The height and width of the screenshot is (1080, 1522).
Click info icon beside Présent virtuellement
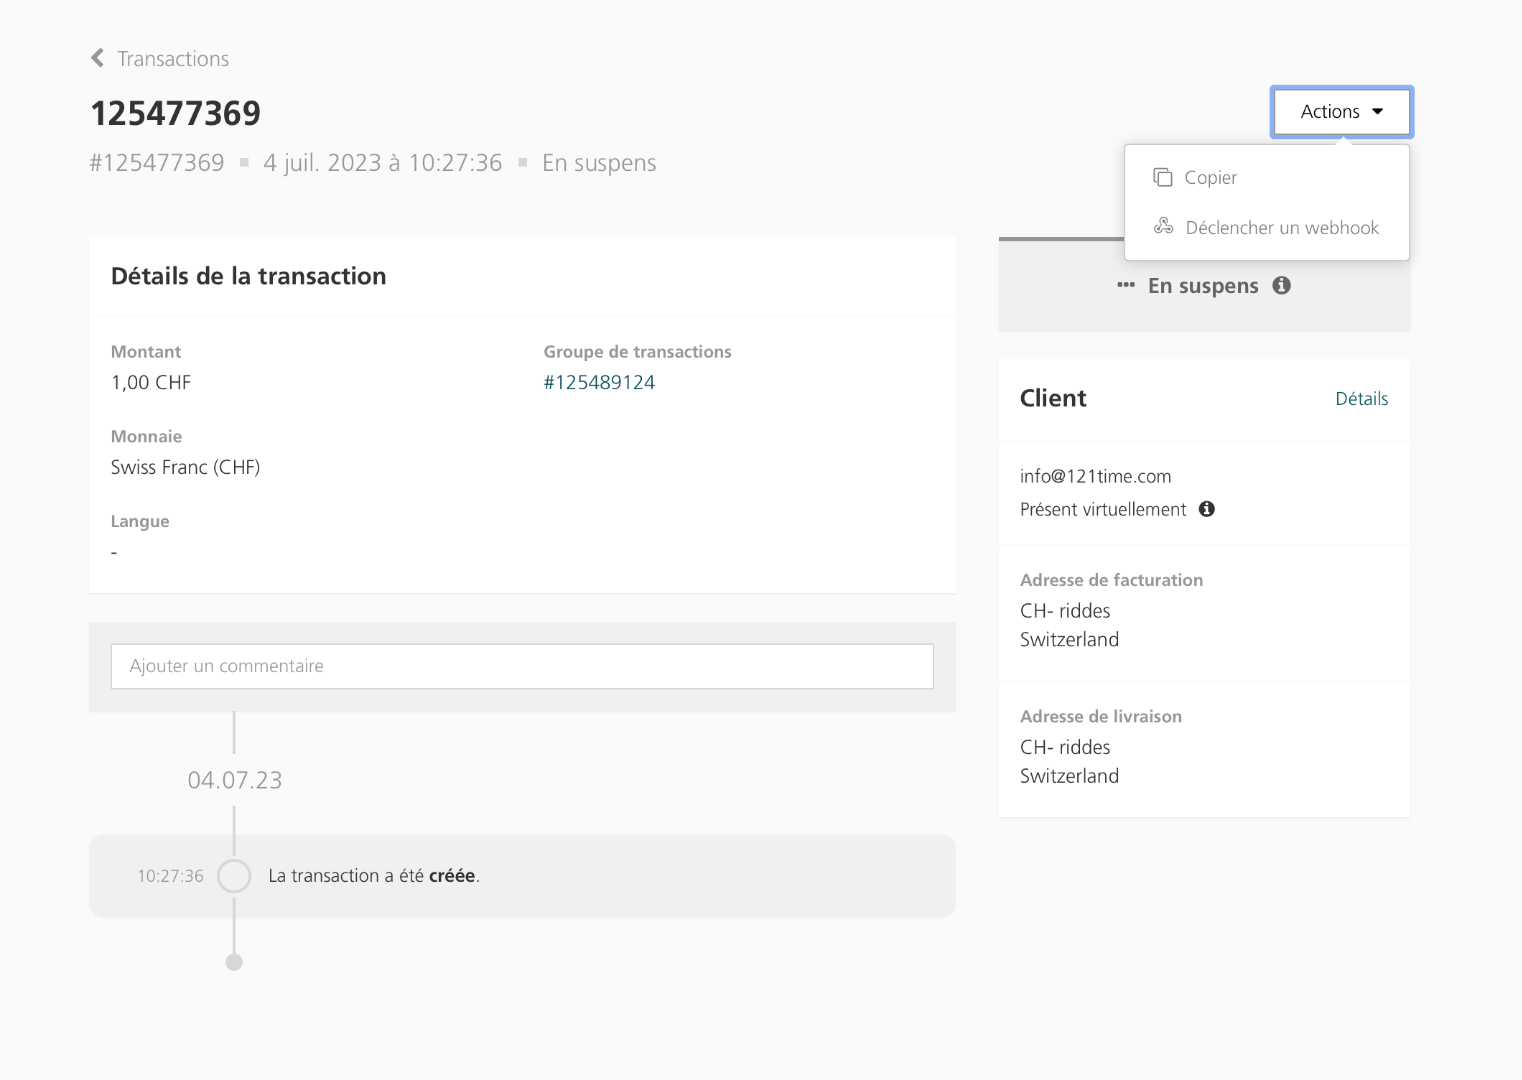coord(1207,509)
